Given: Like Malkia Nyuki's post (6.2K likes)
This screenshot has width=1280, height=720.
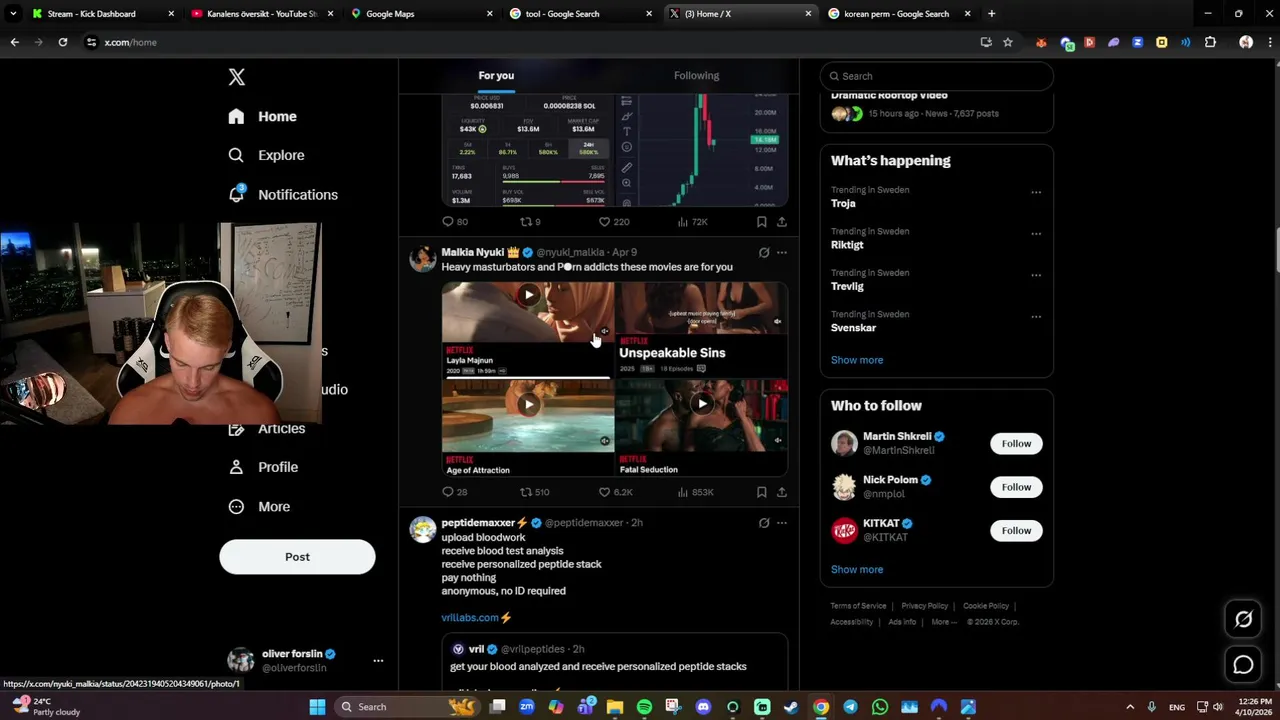Looking at the screenshot, I should pos(615,492).
